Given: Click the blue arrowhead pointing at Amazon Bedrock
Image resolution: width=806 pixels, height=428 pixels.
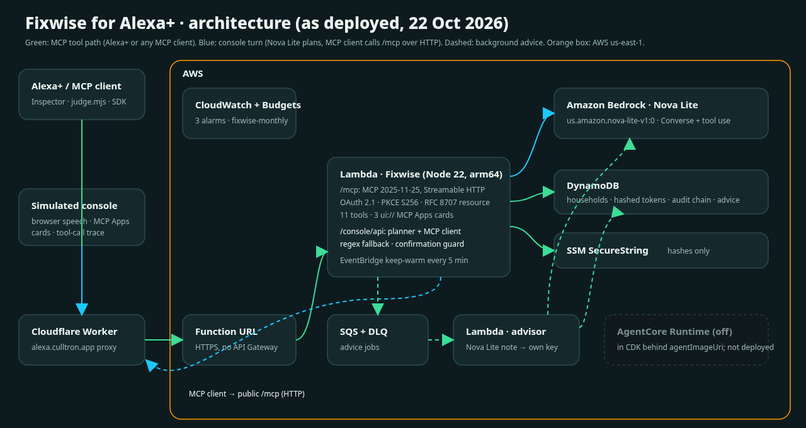Looking at the screenshot, I should 548,113.
